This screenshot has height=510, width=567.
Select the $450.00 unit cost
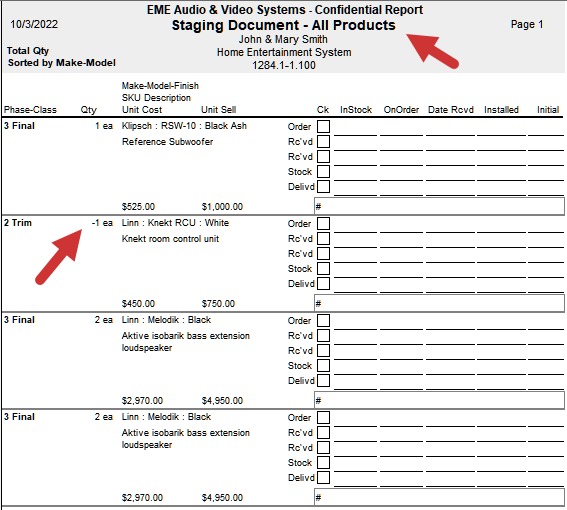pyautogui.click(x=138, y=303)
